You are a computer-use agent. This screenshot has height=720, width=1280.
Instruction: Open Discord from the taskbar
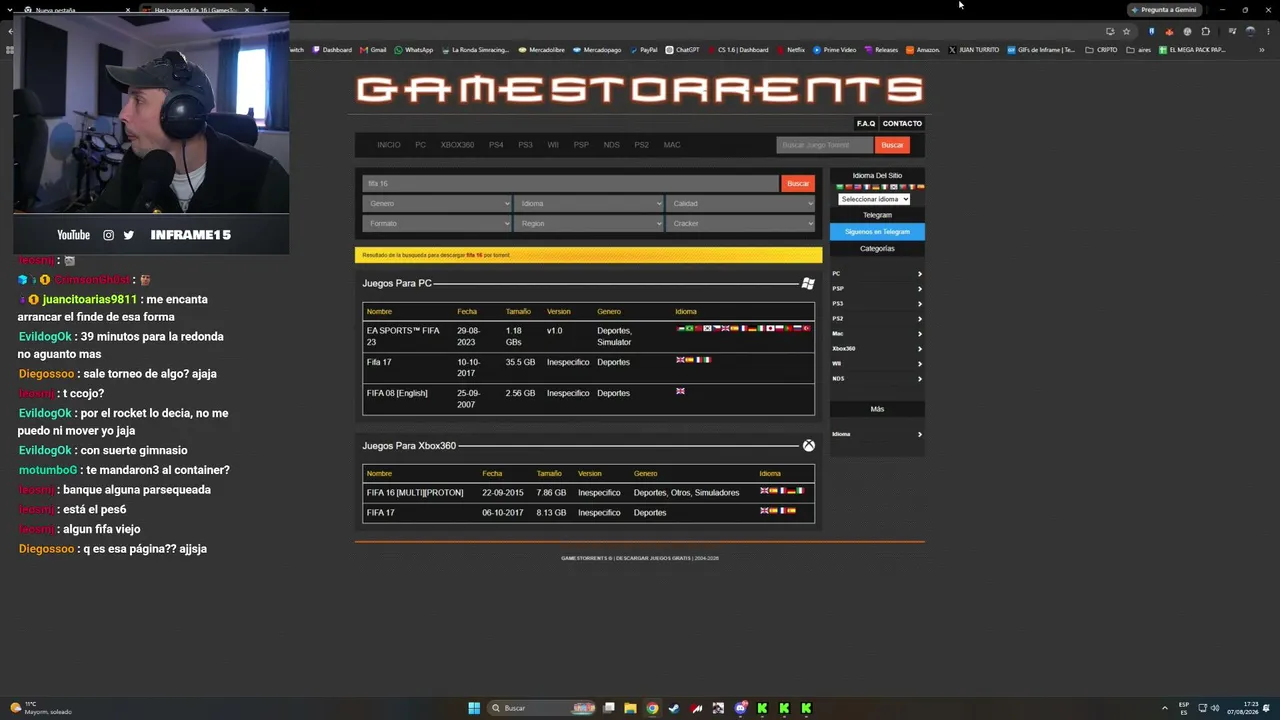coord(740,708)
